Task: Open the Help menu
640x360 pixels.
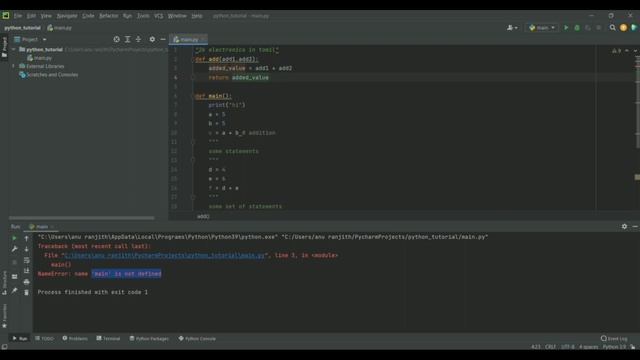Action: [197, 16]
